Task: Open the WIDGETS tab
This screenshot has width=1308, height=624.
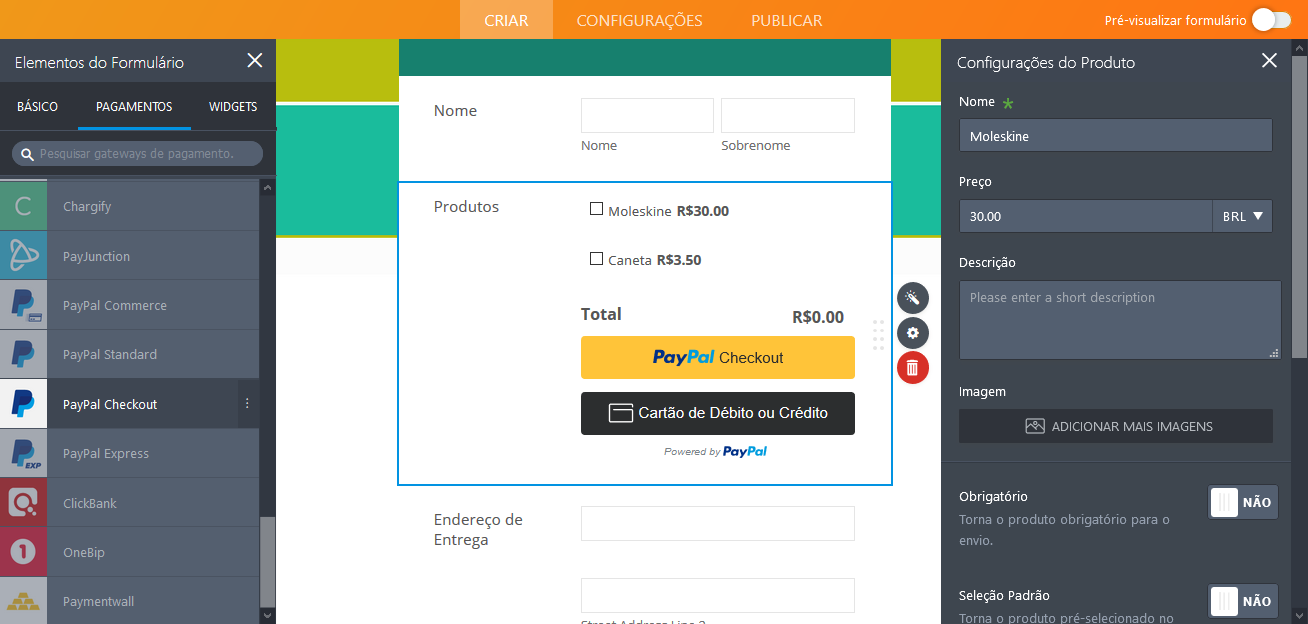Action: pyautogui.click(x=233, y=107)
